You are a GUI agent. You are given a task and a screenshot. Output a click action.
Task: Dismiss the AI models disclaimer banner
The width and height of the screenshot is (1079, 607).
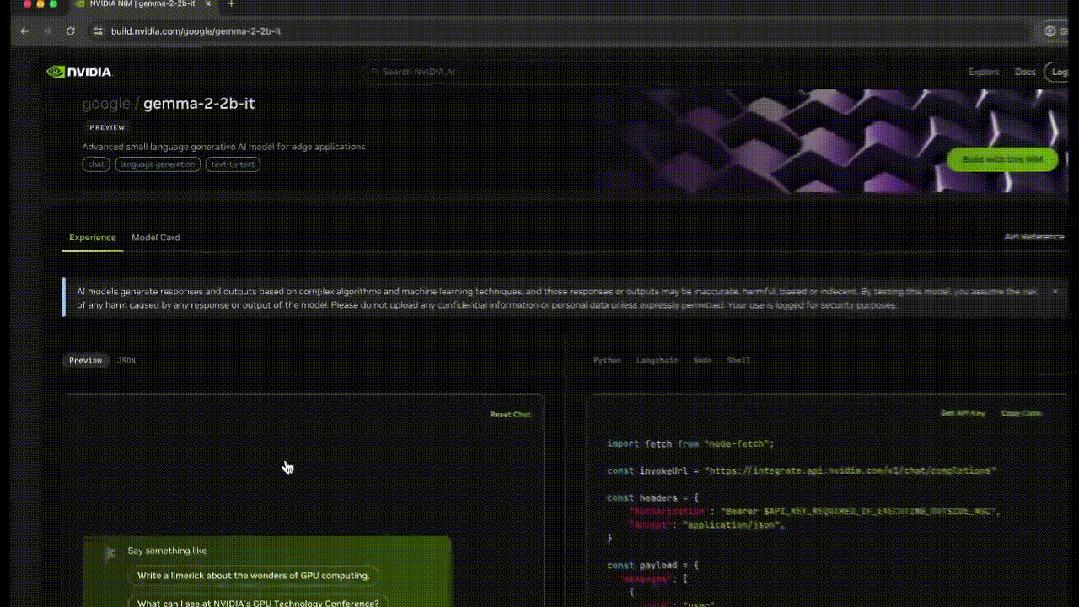click(x=1055, y=292)
